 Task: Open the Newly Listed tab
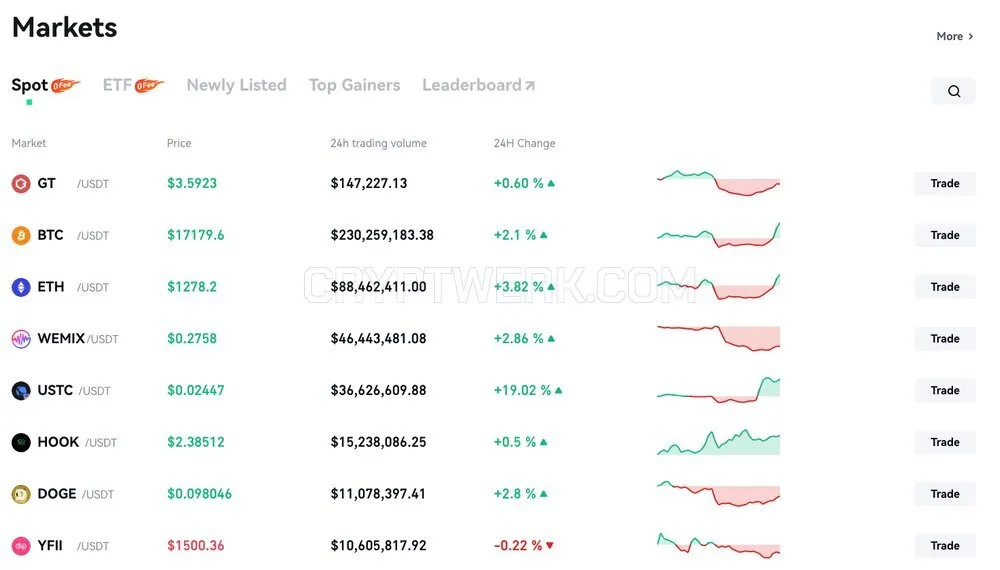(x=237, y=85)
